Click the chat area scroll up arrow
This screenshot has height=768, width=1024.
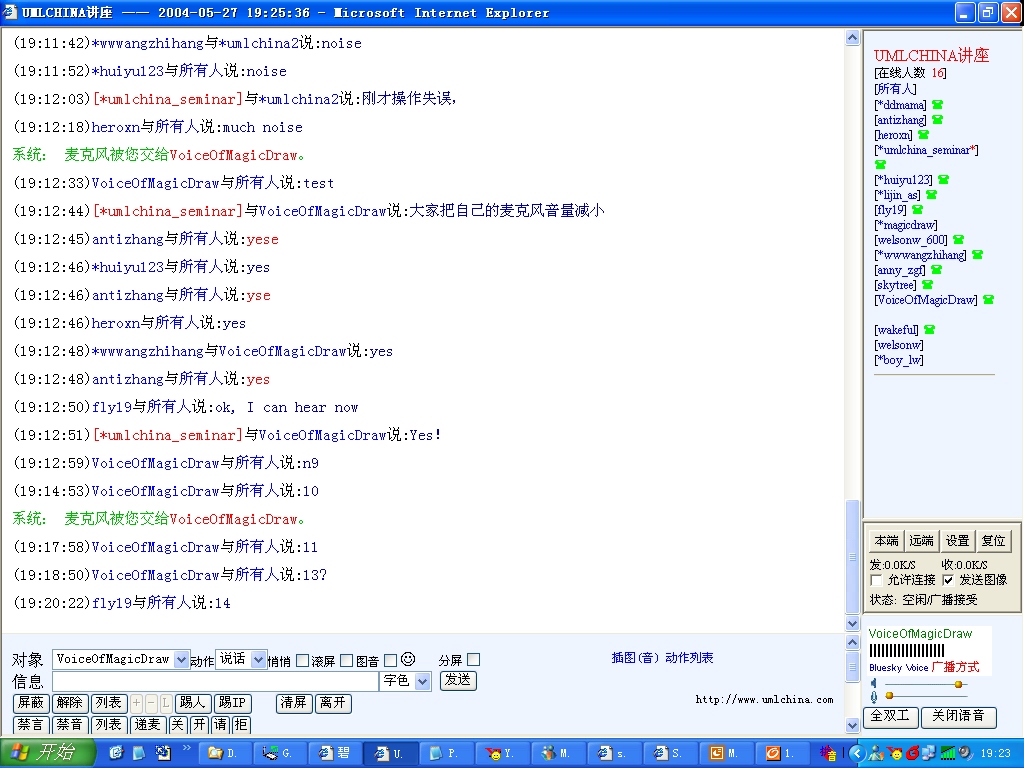(852, 38)
